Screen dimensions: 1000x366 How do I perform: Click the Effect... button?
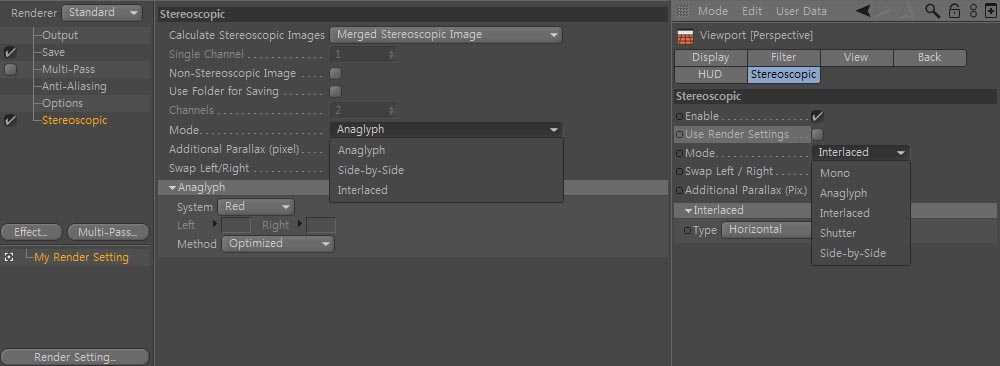pos(31,232)
